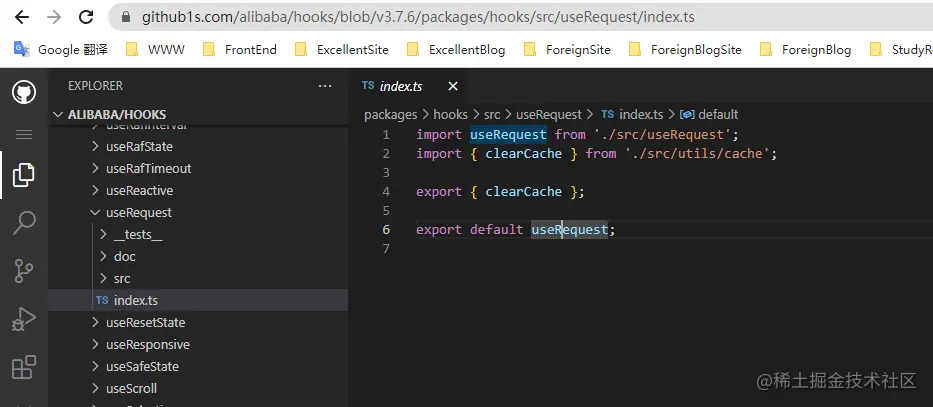The width and height of the screenshot is (933, 407).
Task: Expand the useRafTimeout folder
Action: coord(198,168)
